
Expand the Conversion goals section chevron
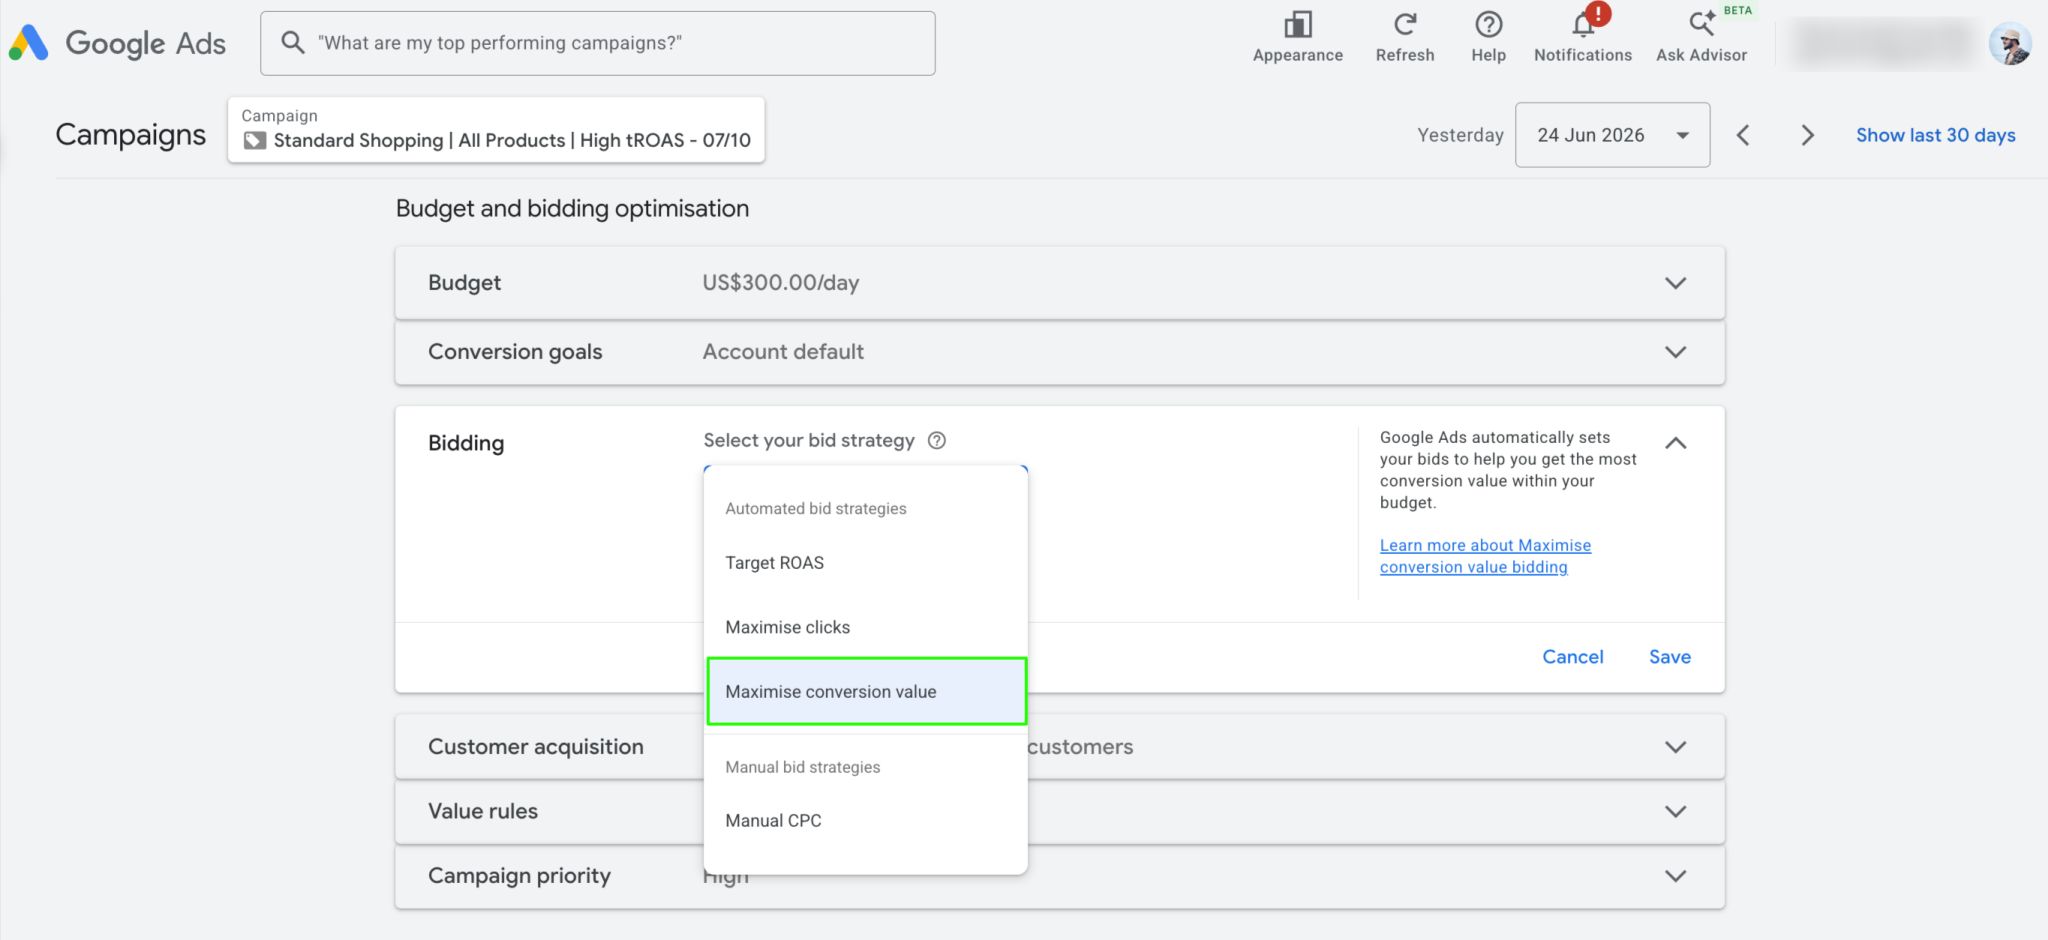coord(1676,352)
